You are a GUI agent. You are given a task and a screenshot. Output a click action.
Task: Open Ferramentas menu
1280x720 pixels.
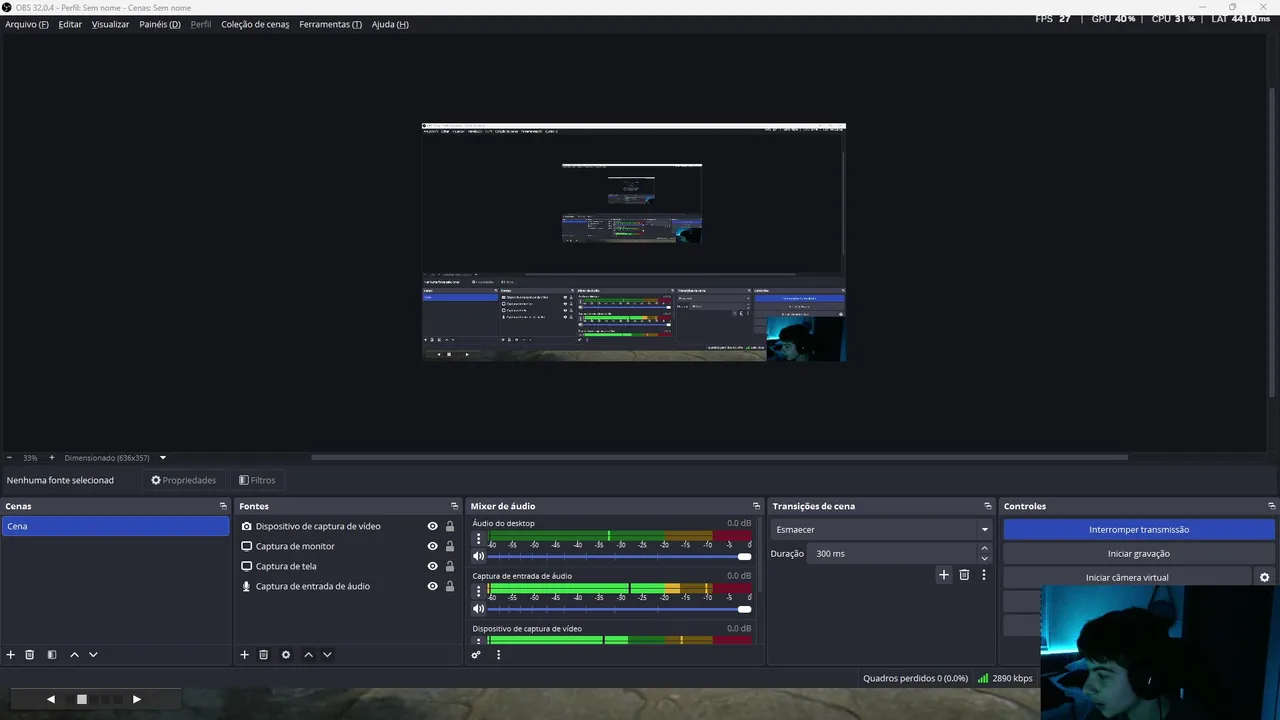coord(330,24)
